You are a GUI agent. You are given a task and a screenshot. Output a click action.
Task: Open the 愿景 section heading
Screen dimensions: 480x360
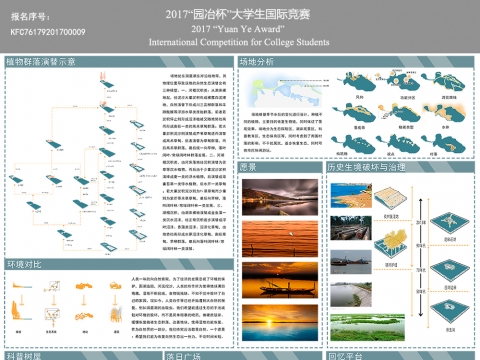pos(248,167)
